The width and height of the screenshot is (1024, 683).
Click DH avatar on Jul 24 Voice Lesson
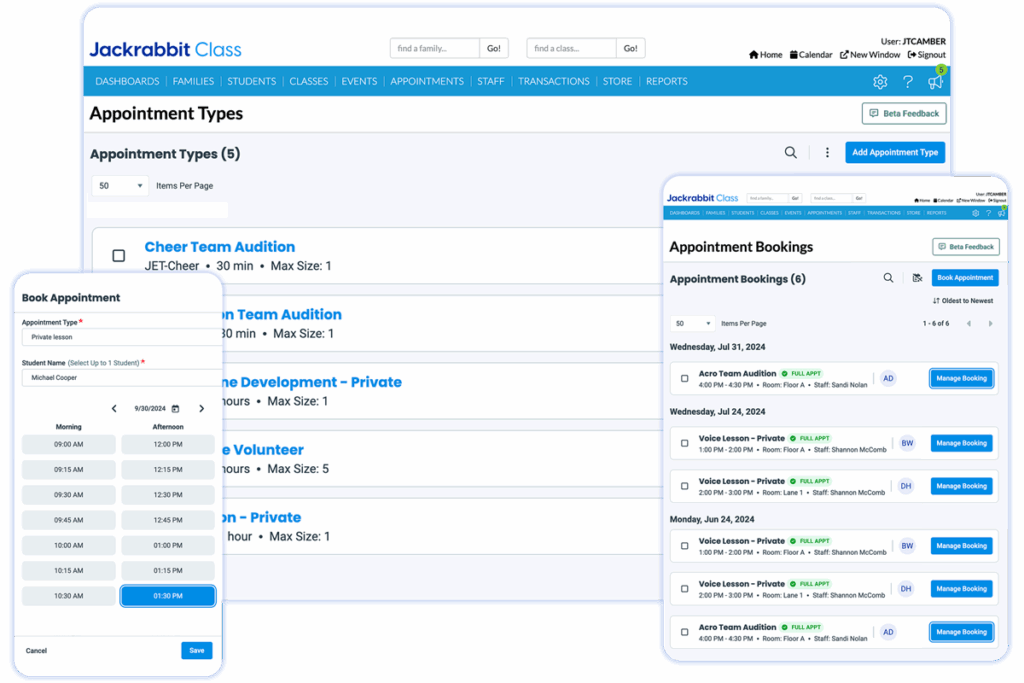[906, 486]
